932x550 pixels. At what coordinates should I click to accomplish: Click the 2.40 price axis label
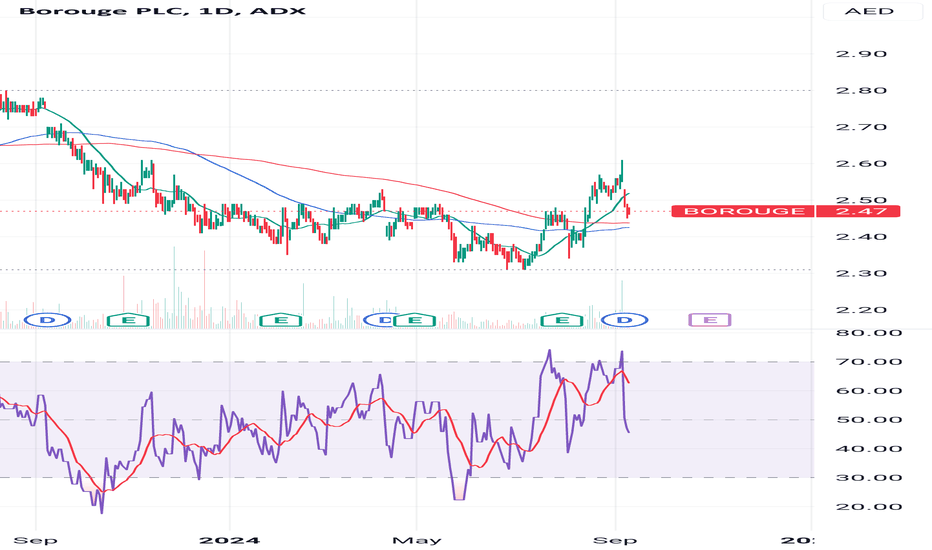pos(861,237)
